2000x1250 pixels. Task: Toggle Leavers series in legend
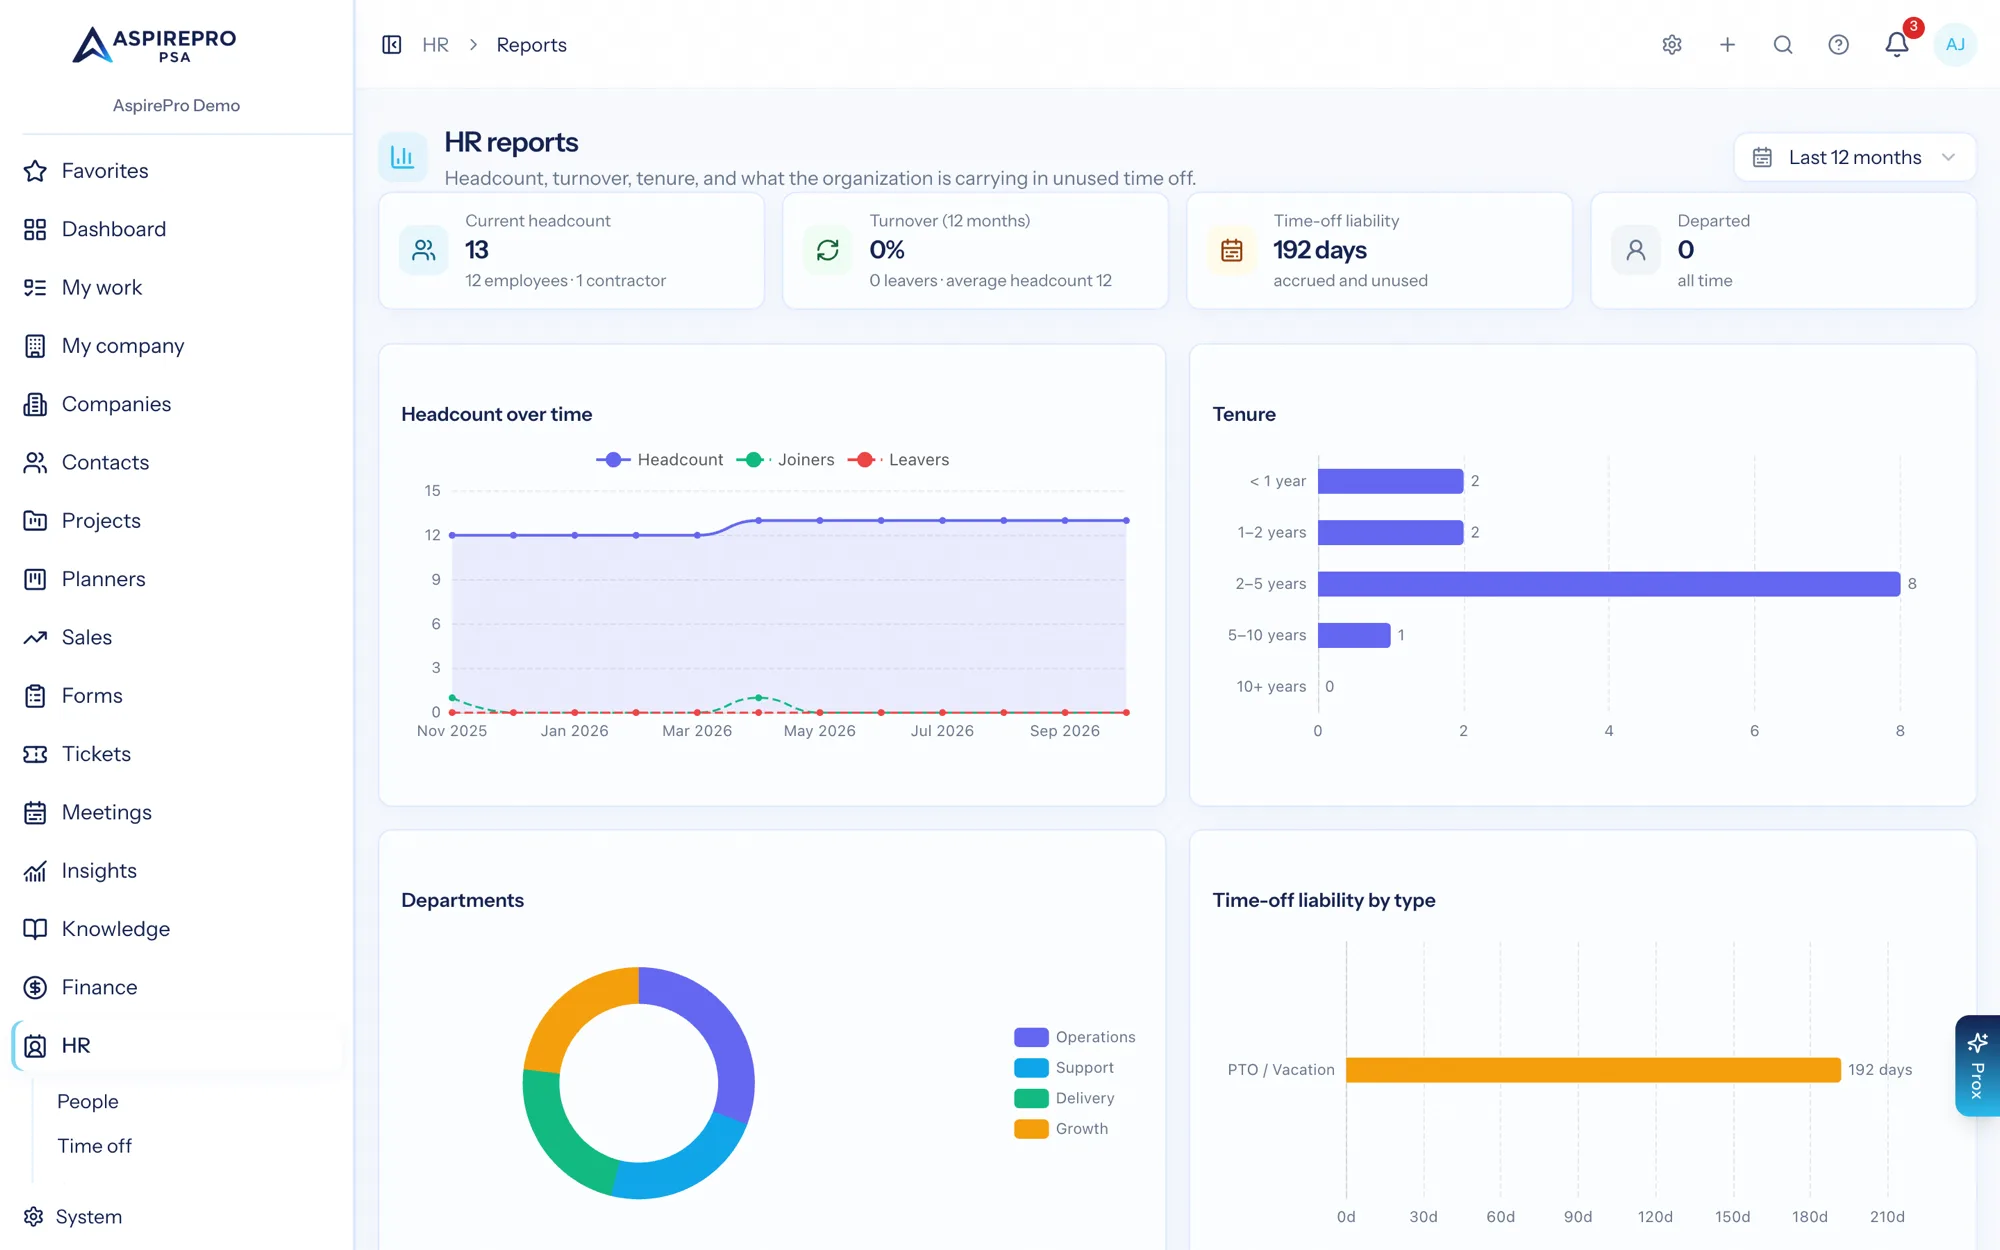(x=898, y=460)
